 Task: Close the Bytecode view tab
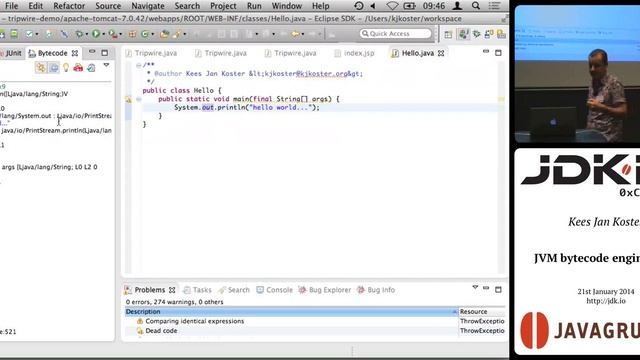click(75, 53)
